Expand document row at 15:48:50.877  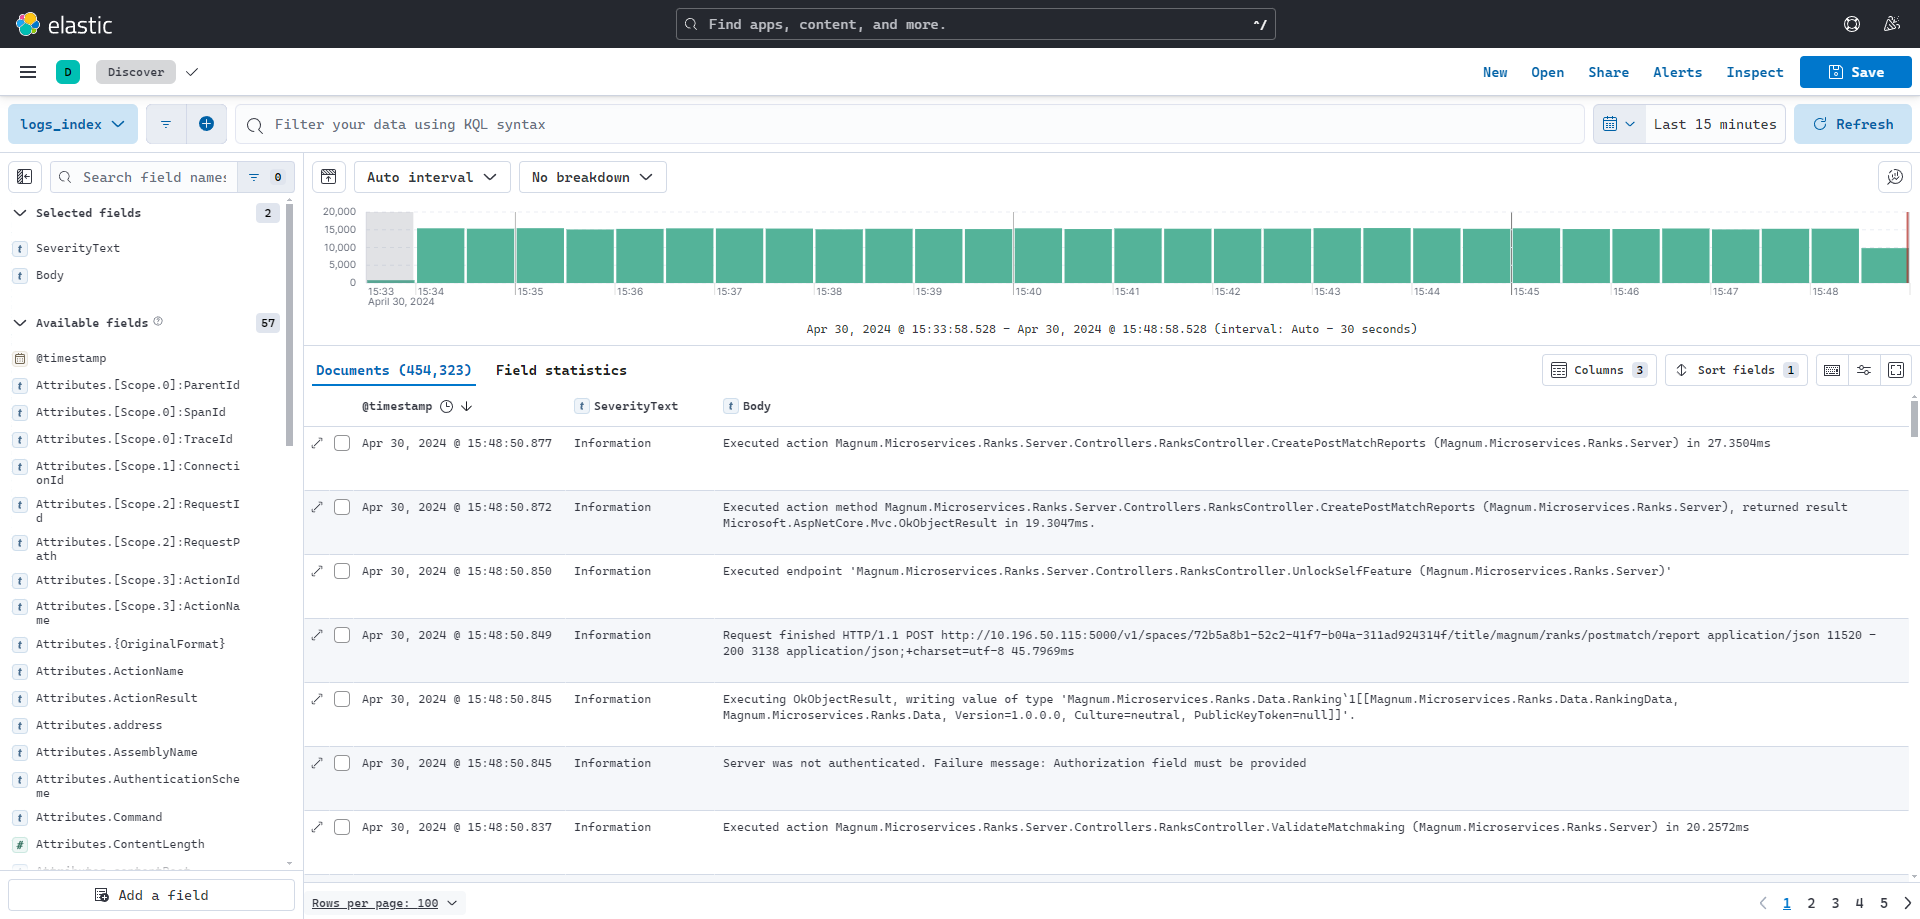(317, 443)
